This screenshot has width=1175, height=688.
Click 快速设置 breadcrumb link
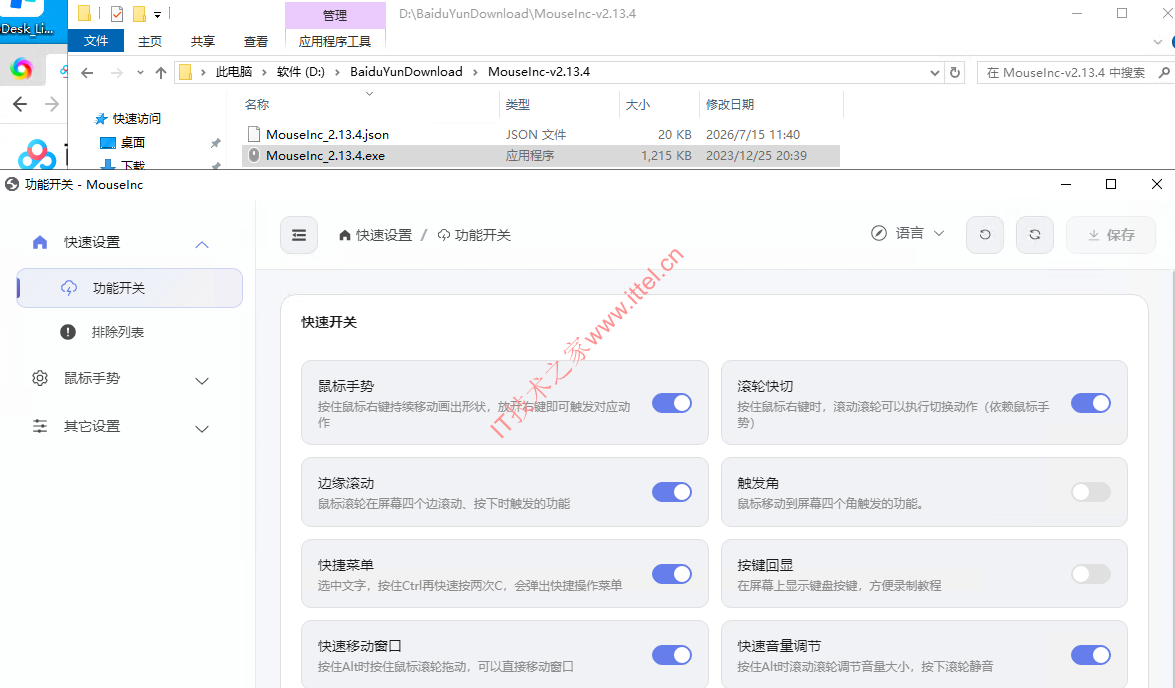[x=384, y=235]
